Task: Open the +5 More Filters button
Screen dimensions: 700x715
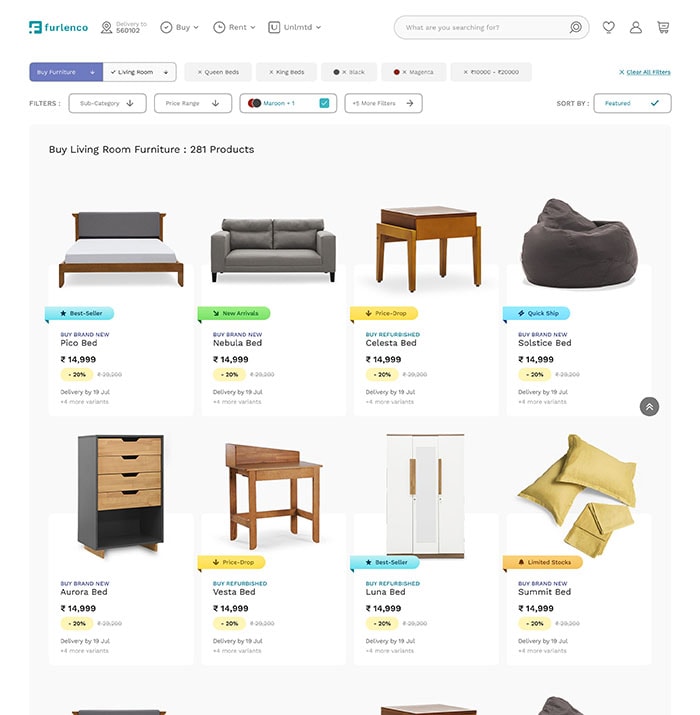Action: [384, 104]
